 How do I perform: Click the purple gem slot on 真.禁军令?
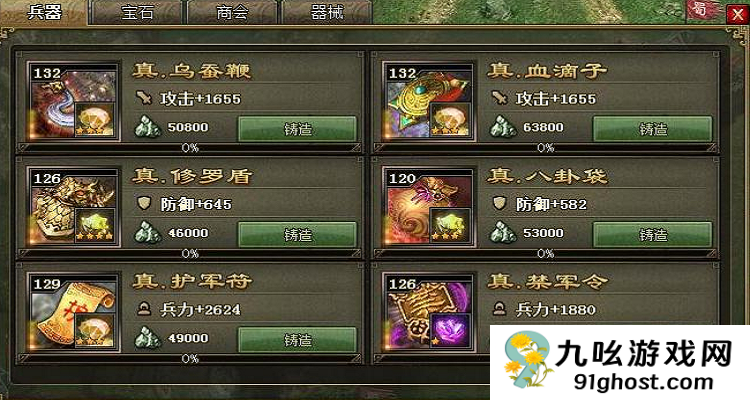click(450, 331)
